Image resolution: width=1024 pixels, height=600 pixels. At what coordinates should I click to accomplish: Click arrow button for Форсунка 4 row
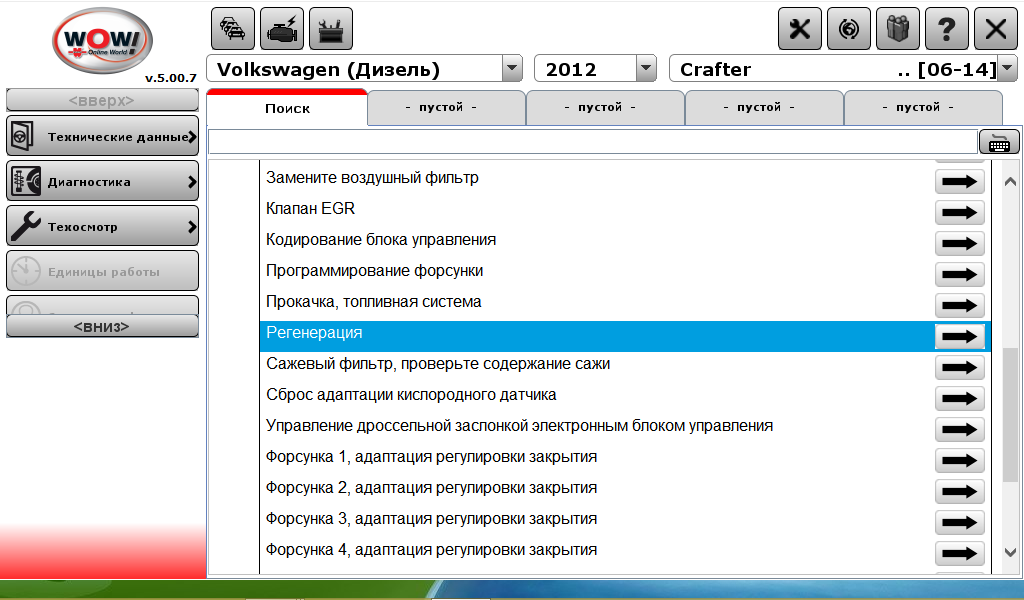(959, 554)
